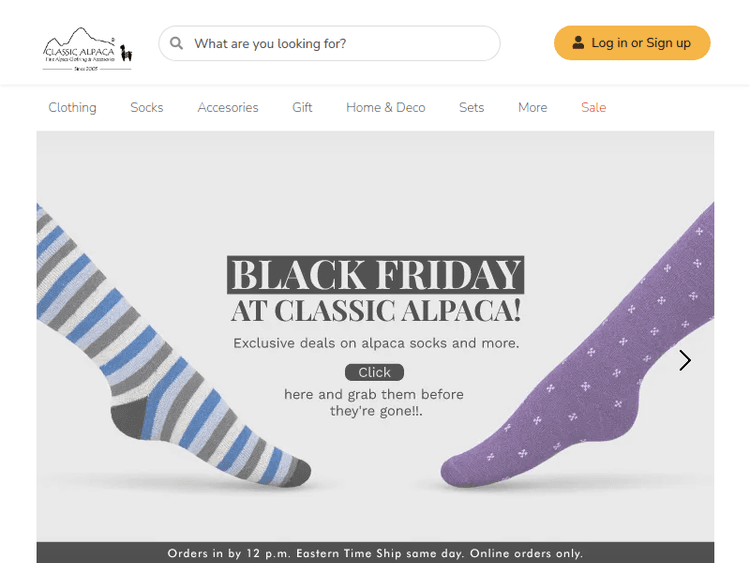Click the Black Friday headline
The height and width of the screenshot is (563, 750).
[x=375, y=275]
